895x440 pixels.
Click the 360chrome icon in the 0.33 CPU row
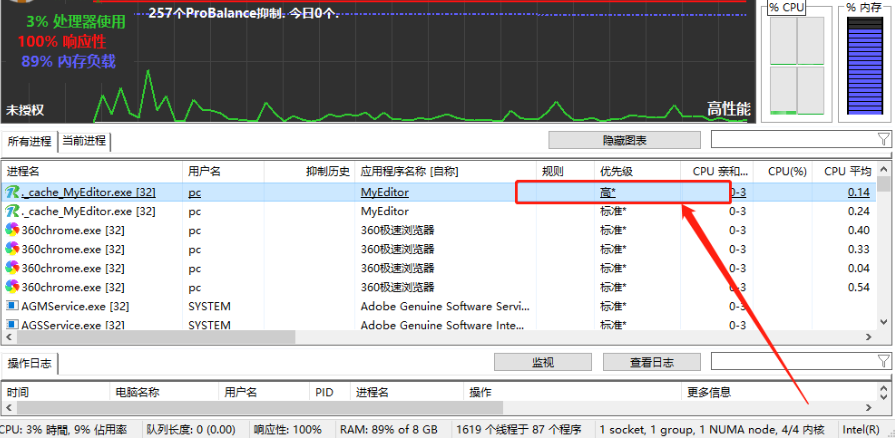tap(12, 249)
